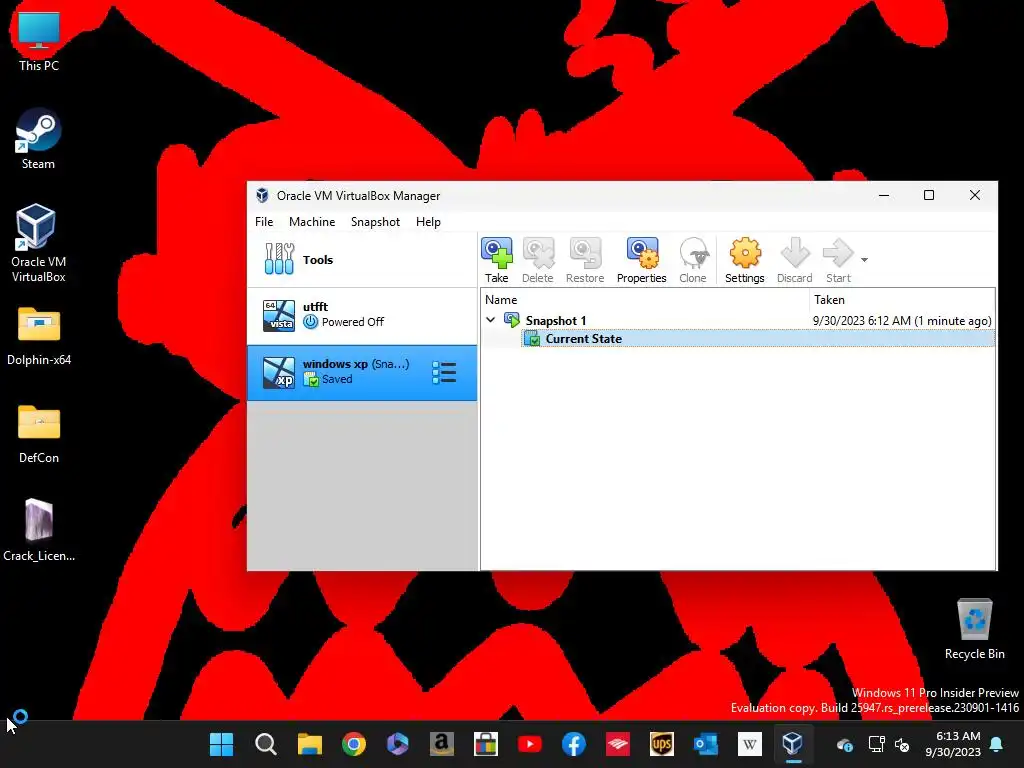Click the Restore snapshot toolbar icon
The height and width of the screenshot is (768, 1024).
coord(584,260)
